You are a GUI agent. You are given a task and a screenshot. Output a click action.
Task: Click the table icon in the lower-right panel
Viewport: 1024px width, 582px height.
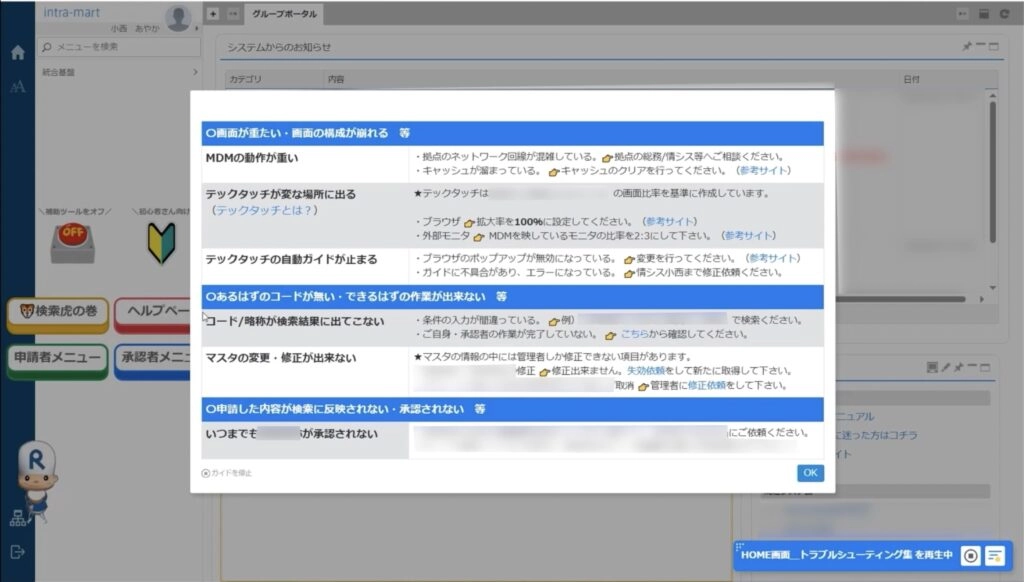[x=932, y=368]
